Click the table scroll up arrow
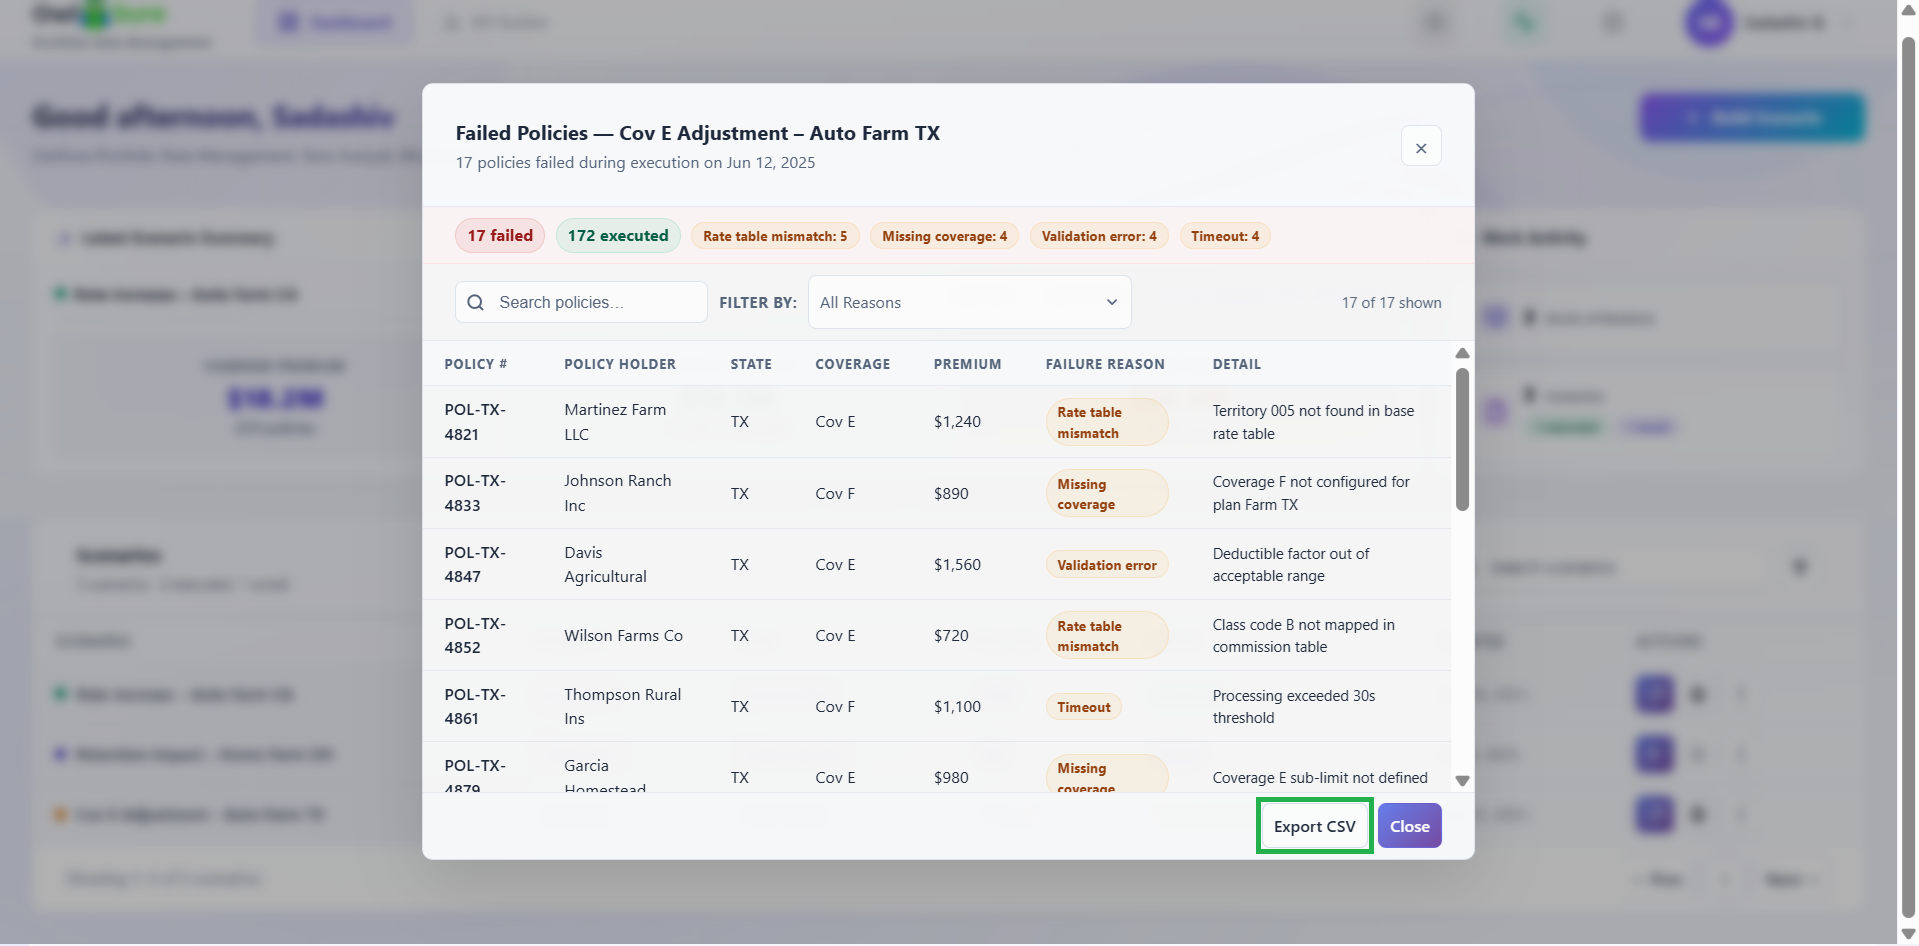 coord(1462,353)
